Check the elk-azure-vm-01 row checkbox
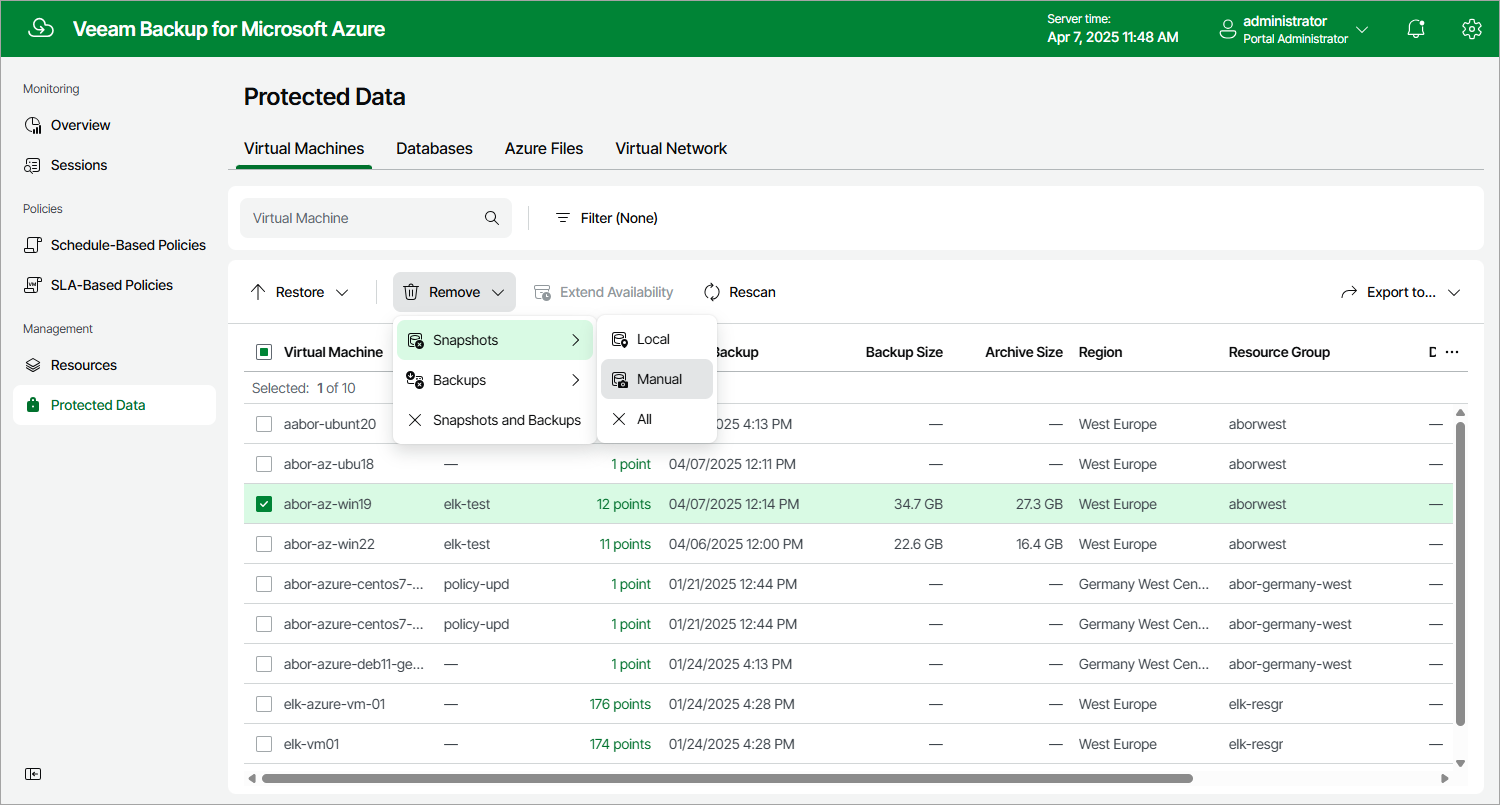The image size is (1500, 805). pos(264,704)
